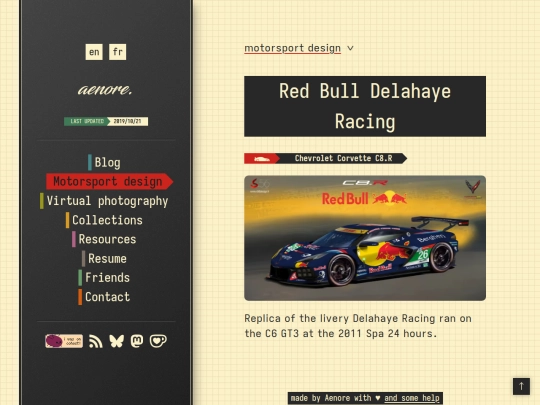
Task: Click the aenore. site logo
Action: click(x=105, y=90)
